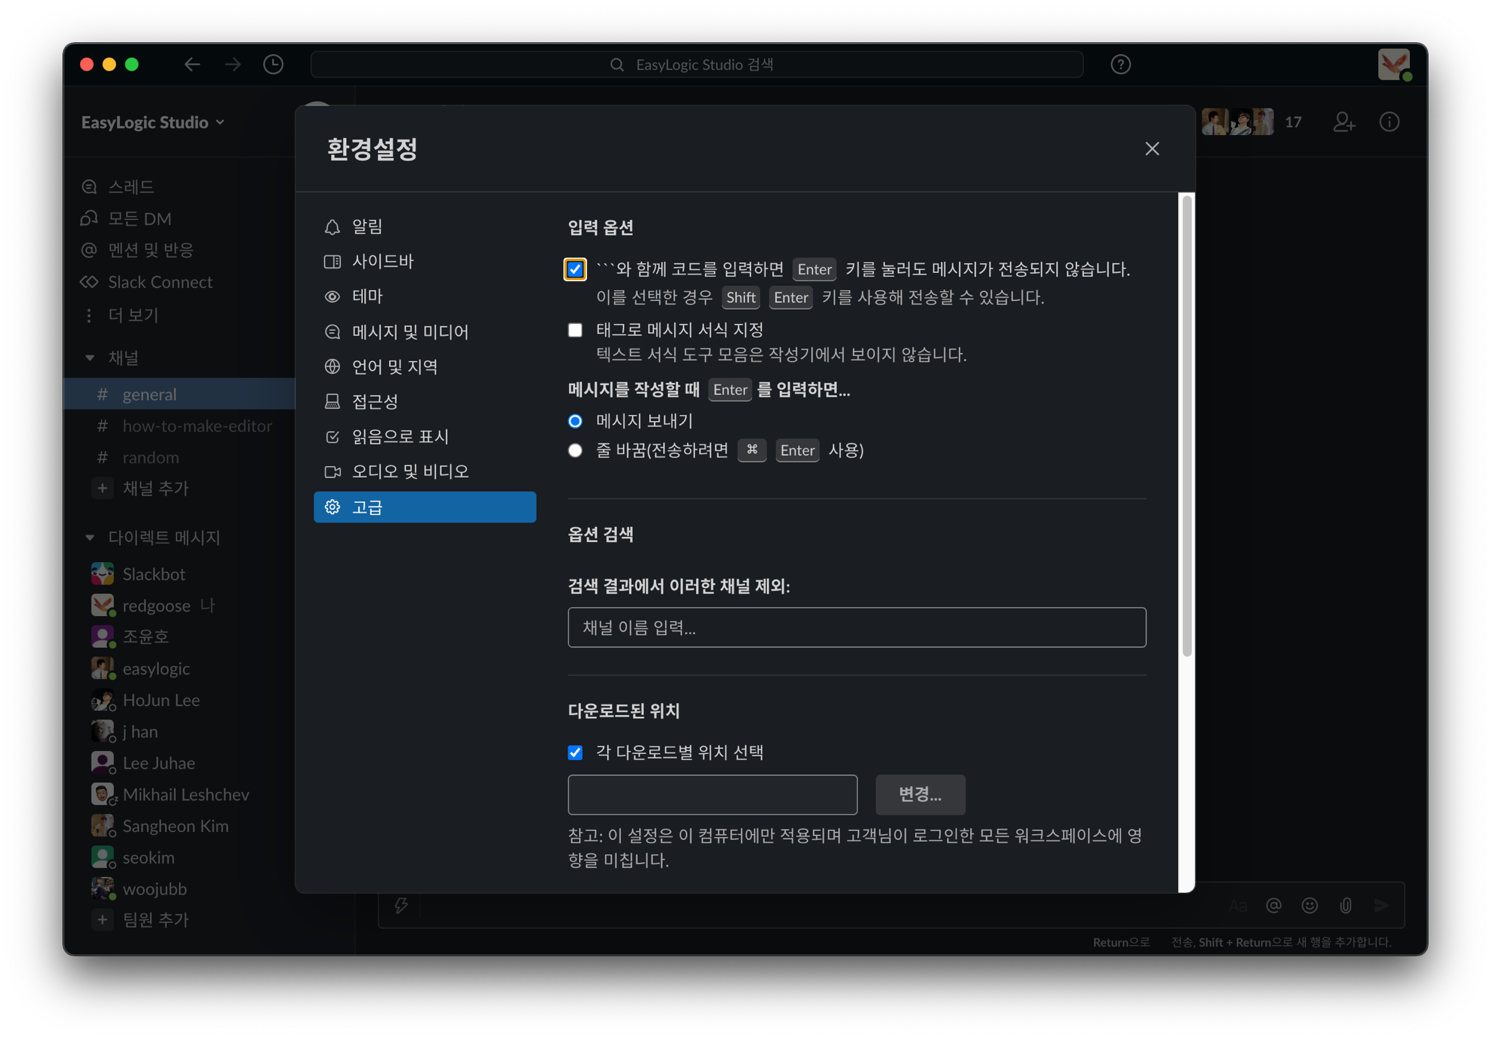Open 테마 settings tab
This screenshot has width=1491, height=1039.
(x=425, y=296)
